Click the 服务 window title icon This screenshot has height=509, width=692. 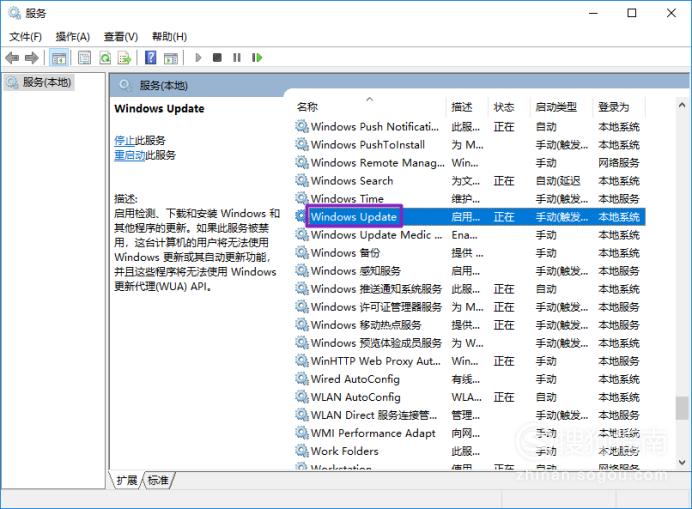(15, 13)
